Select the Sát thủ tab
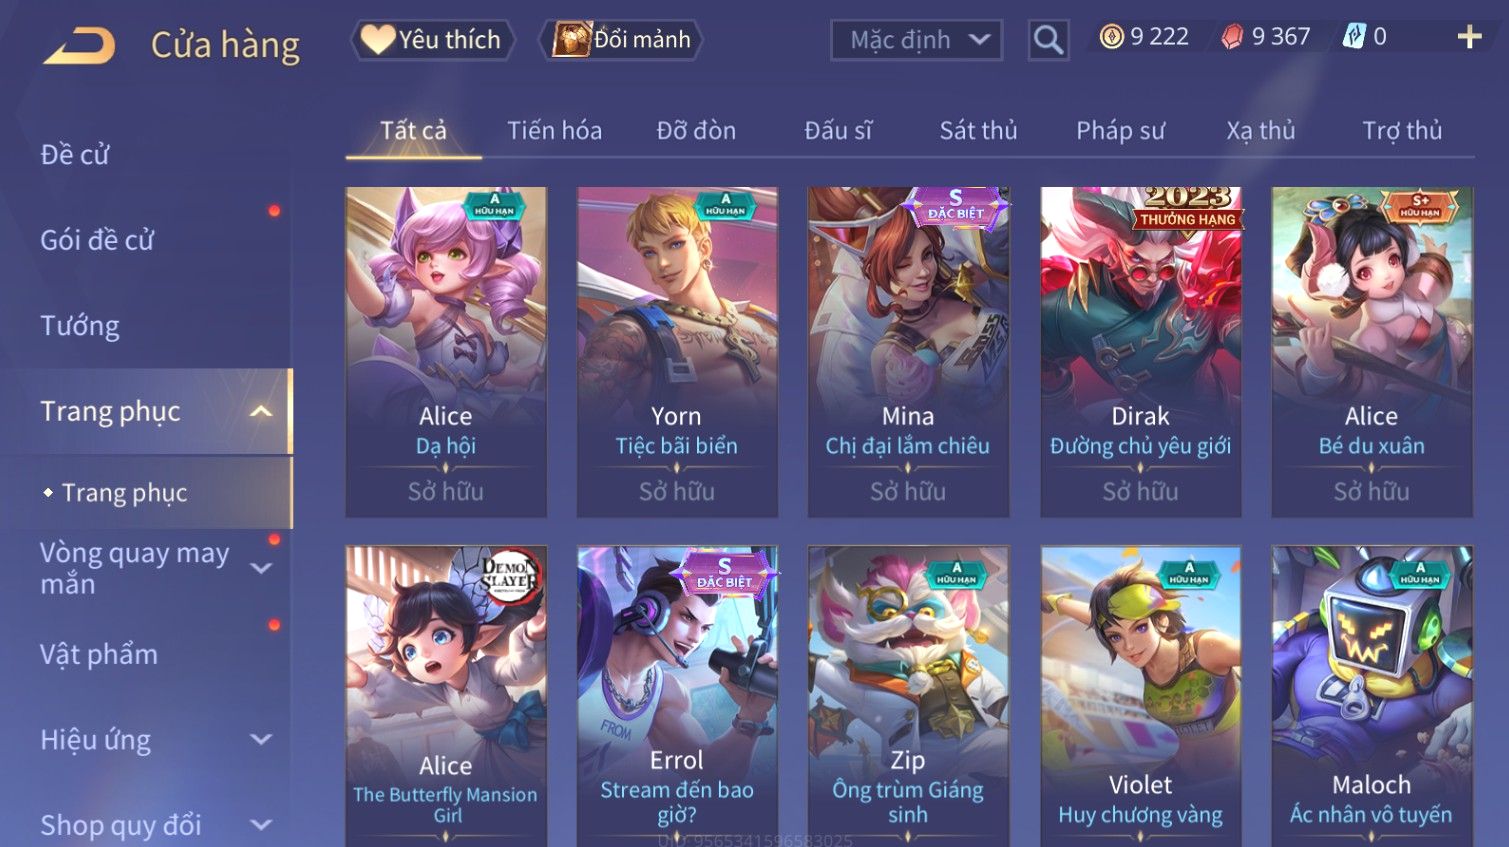This screenshot has width=1509, height=847. point(978,131)
